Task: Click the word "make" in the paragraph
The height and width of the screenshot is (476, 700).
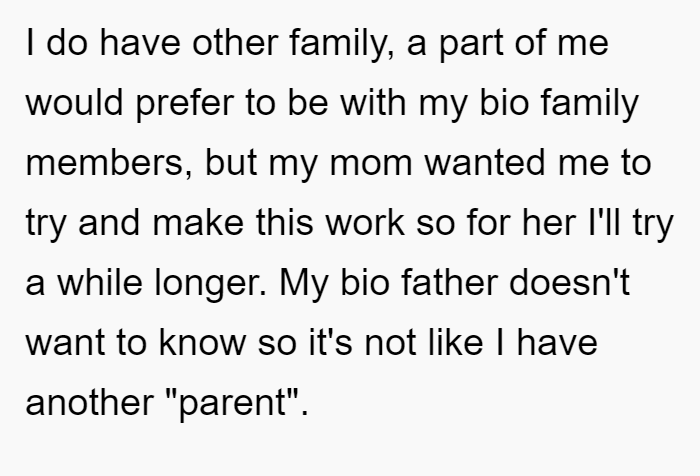Action: tap(198, 223)
